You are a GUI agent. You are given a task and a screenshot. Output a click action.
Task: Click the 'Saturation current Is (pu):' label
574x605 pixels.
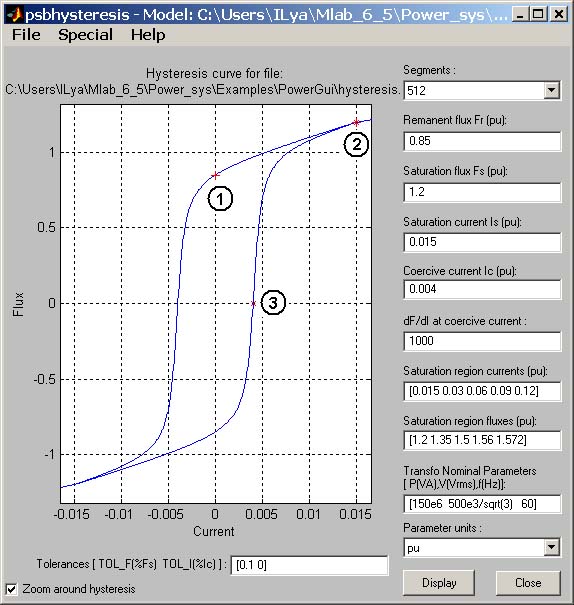pos(462,222)
